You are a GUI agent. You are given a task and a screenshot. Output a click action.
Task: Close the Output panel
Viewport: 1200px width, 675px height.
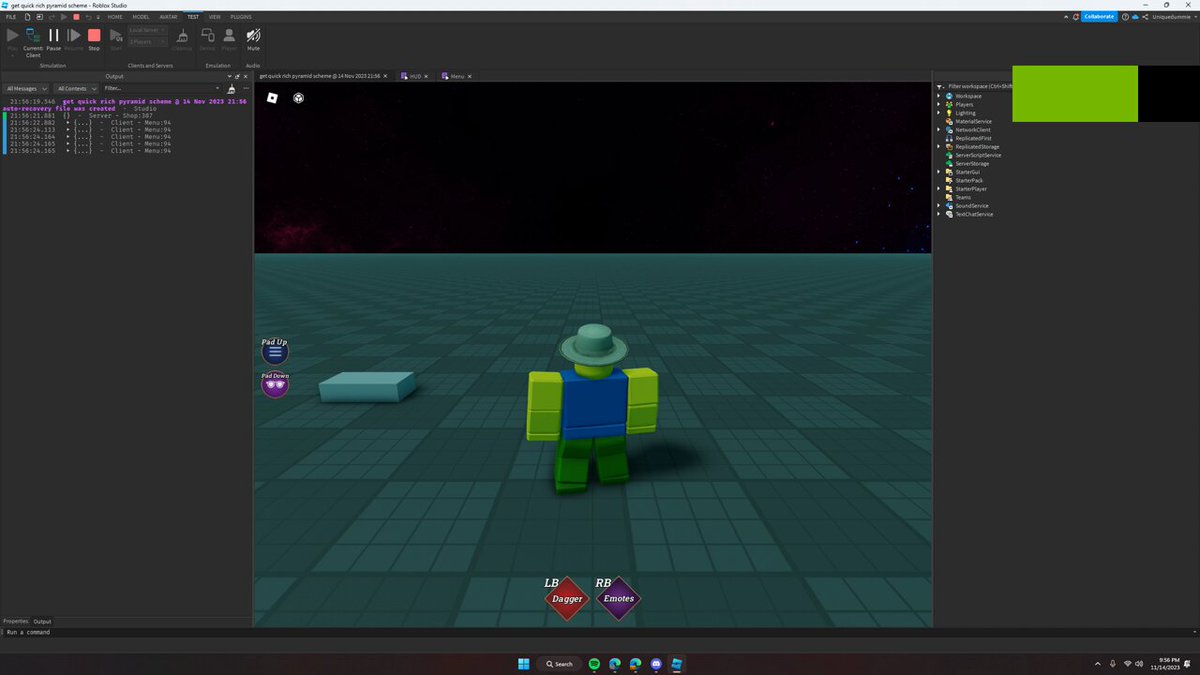pyautogui.click(x=245, y=76)
